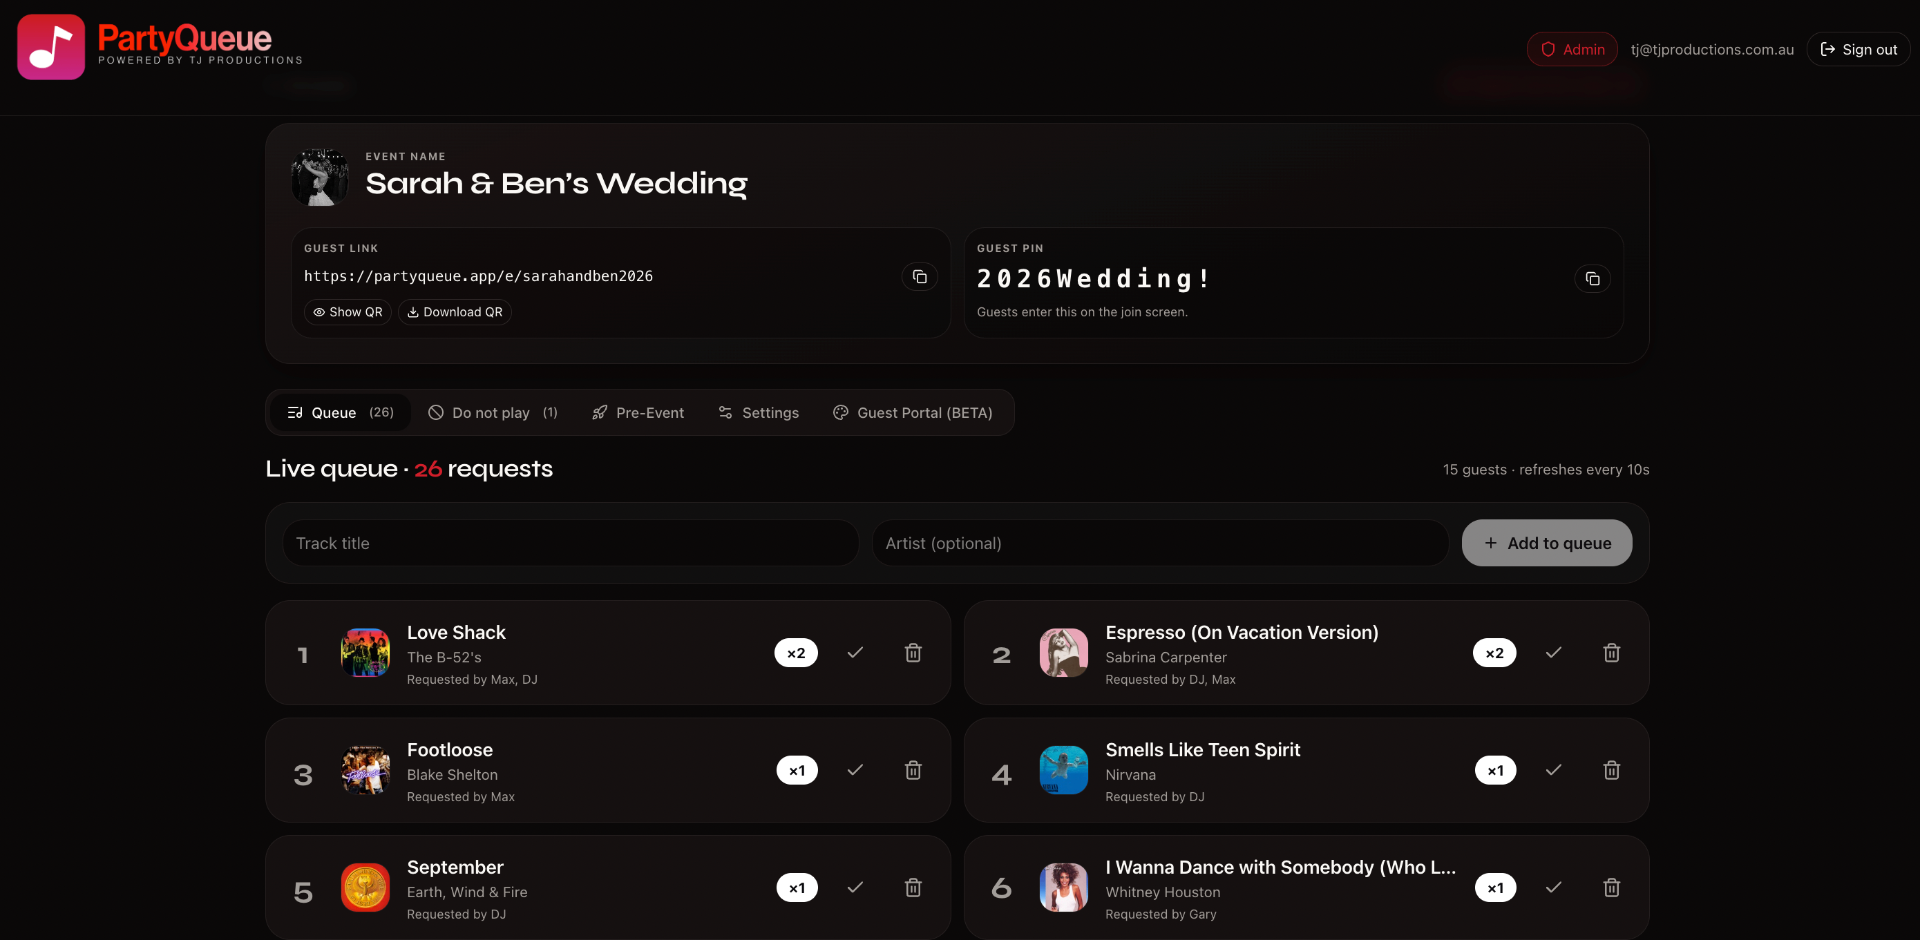Click the Footloose album cover
The height and width of the screenshot is (940, 1920).
point(365,770)
